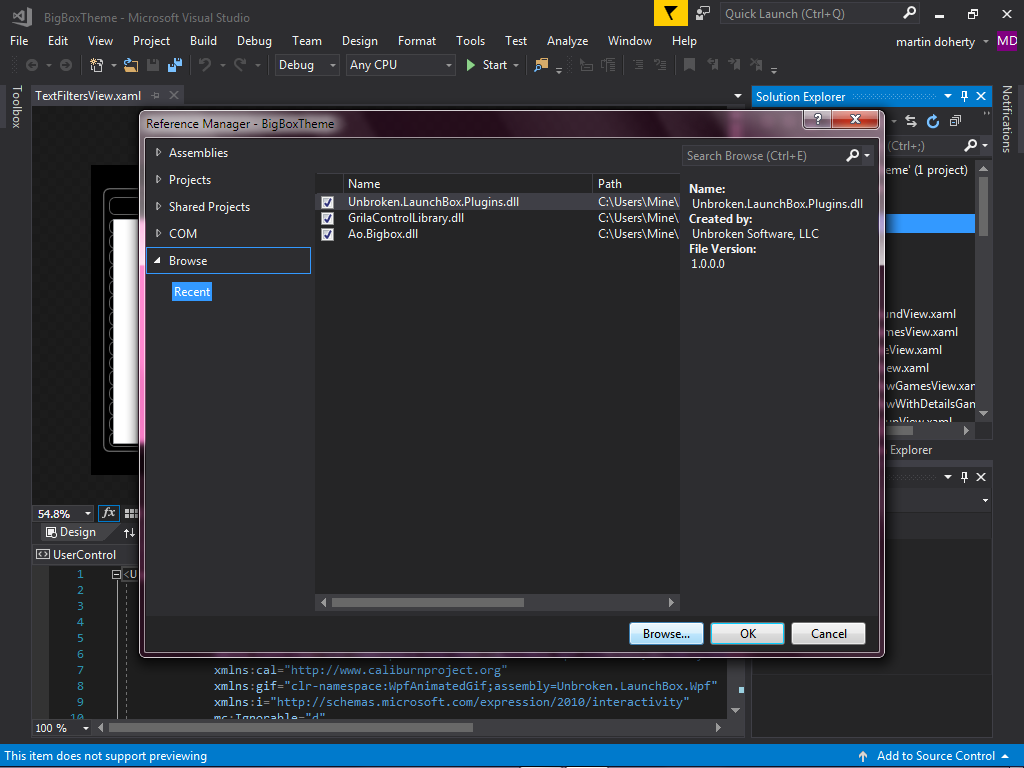Click the Collapse All icon in Solution Explorer

coord(955,121)
